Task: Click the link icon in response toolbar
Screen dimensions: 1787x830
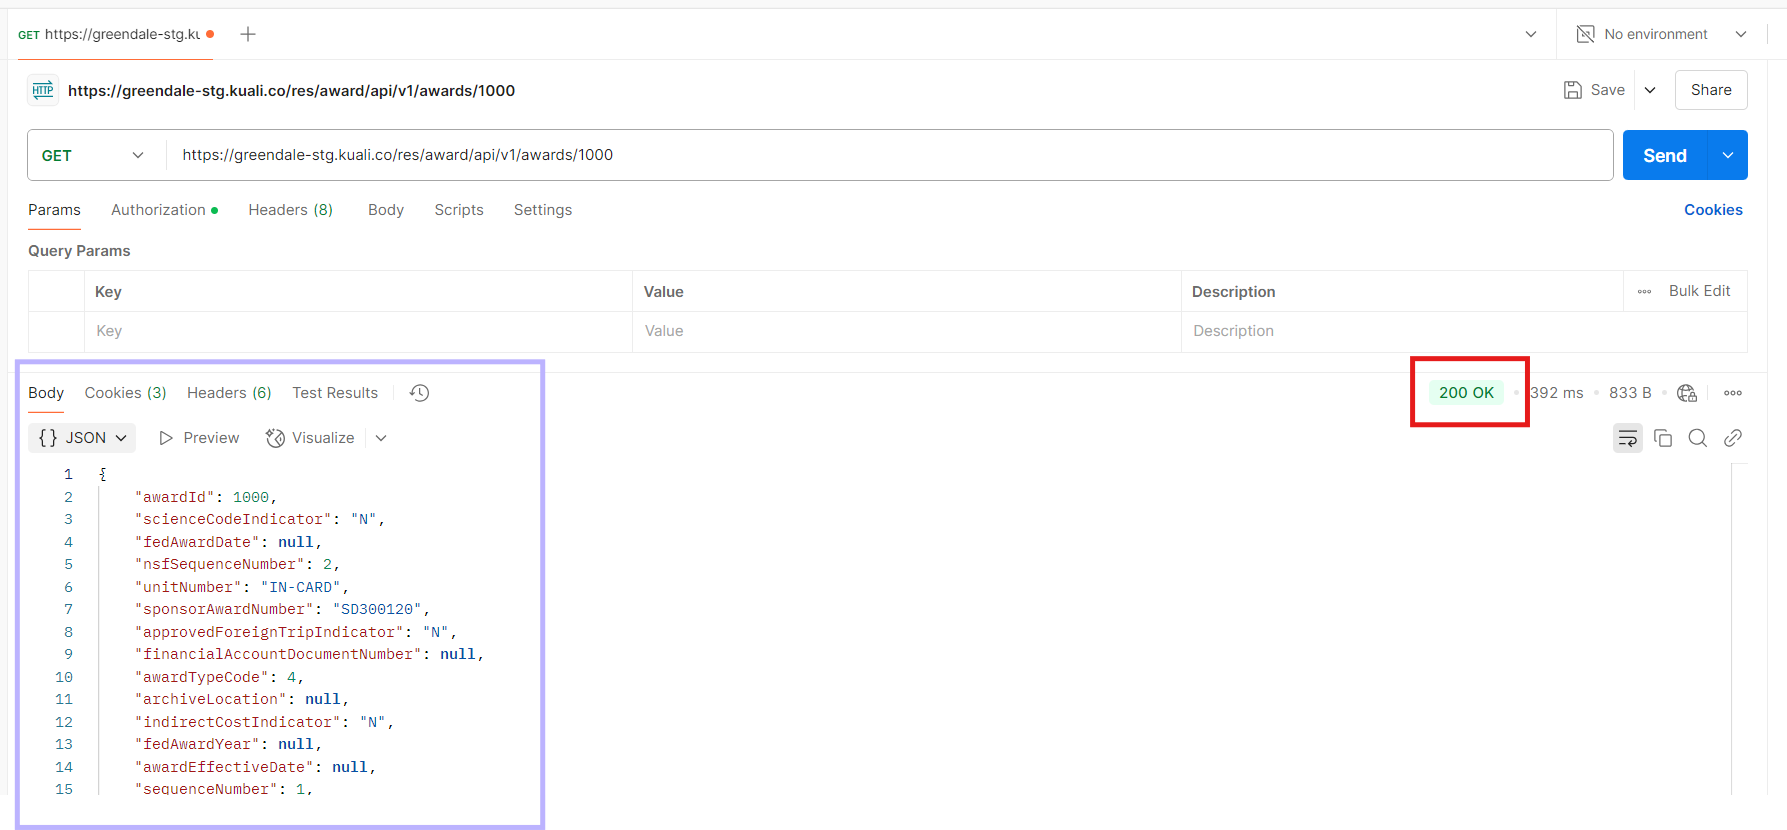Action: point(1733,438)
